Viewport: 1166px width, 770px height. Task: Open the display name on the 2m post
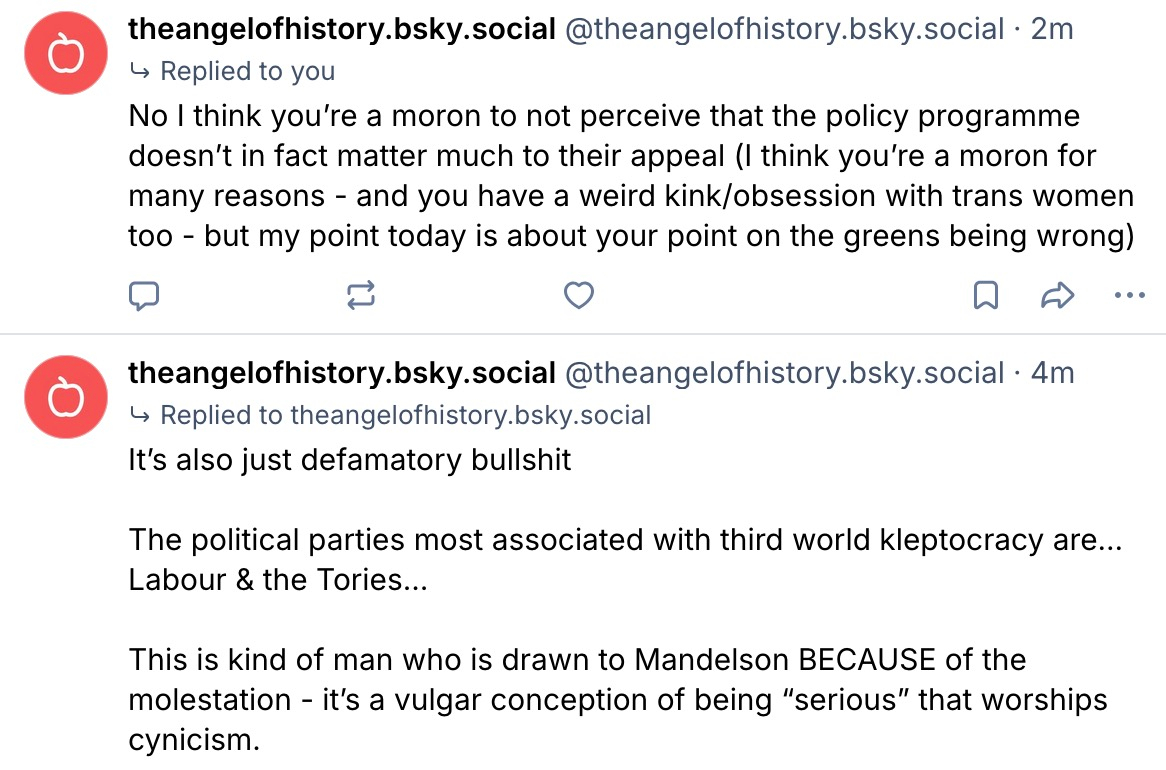point(342,30)
